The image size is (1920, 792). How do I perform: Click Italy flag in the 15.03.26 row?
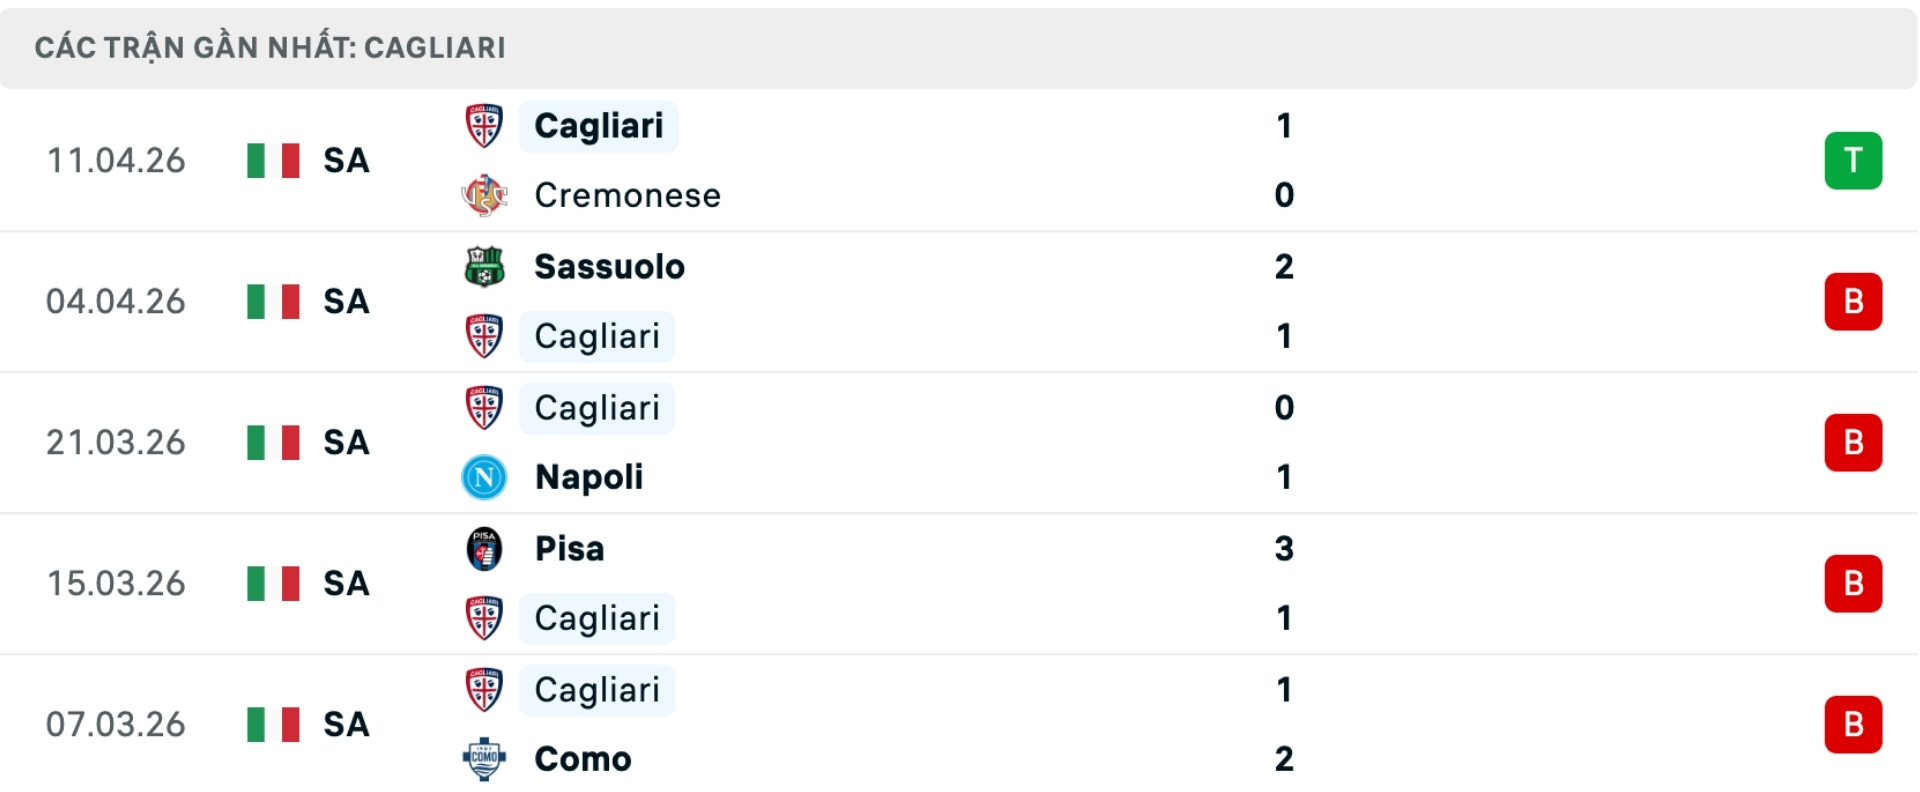[273, 583]
